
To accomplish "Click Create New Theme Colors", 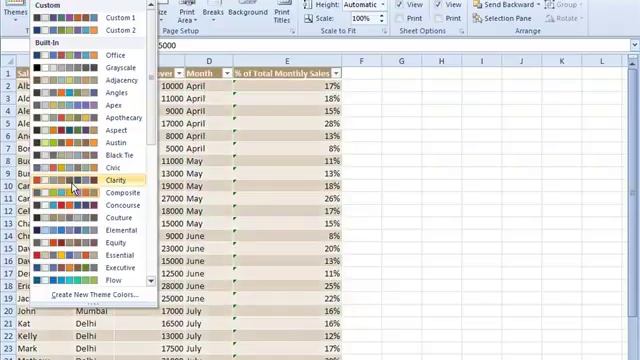I will tap(95, 294).
